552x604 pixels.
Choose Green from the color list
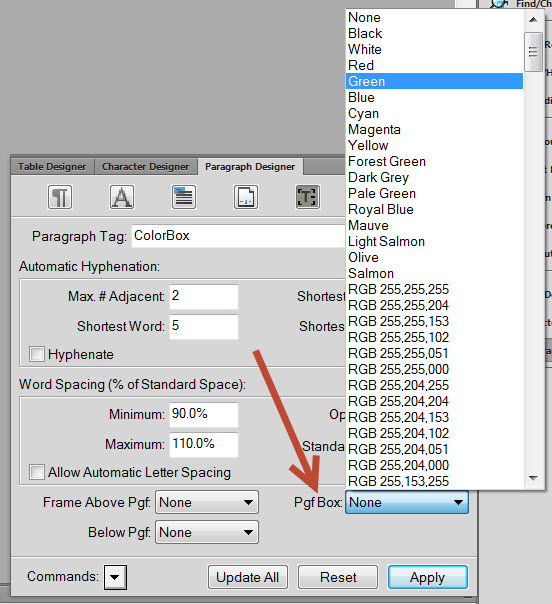coord(435,81)
